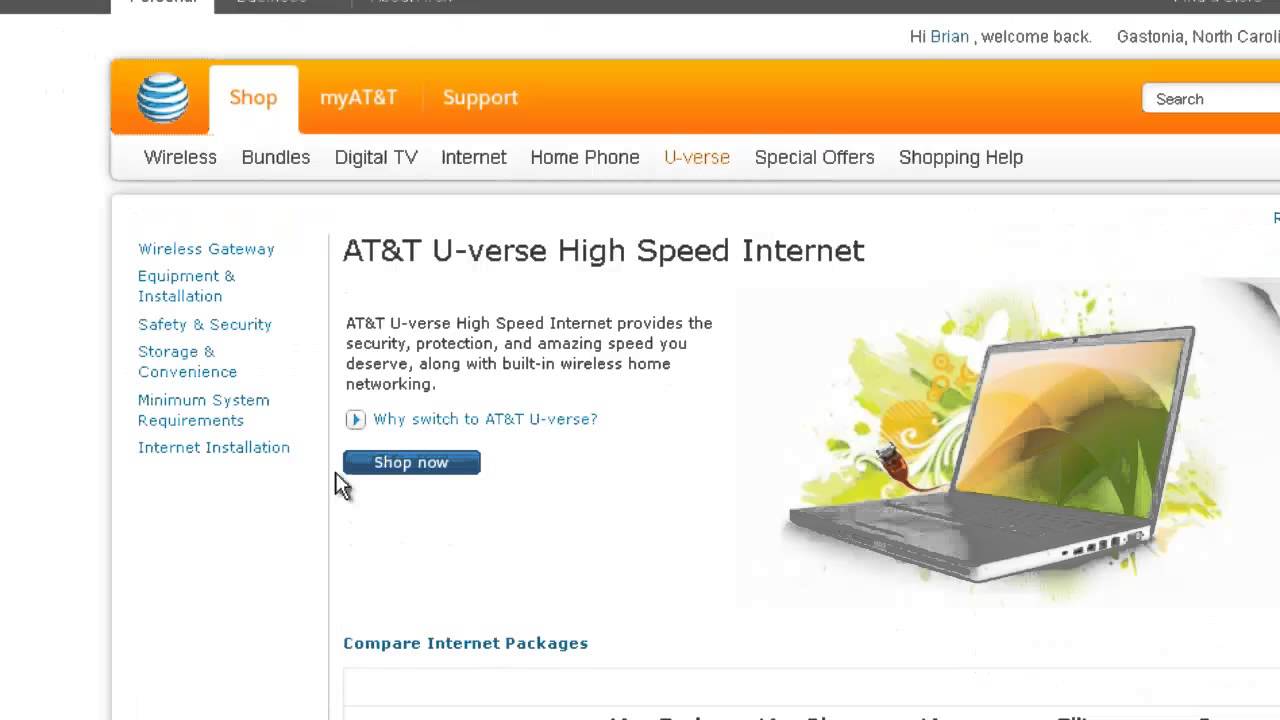Open Safety & Security sidebar link
1280x720 pixels.
(205, 324)
